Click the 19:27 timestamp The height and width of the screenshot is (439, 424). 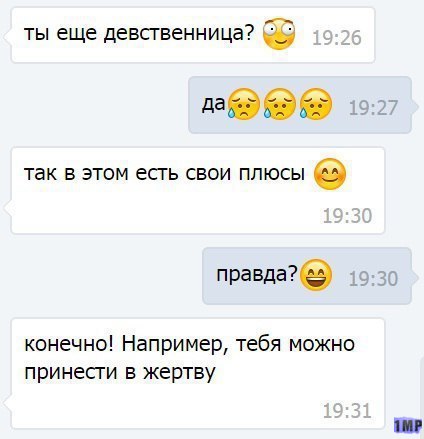click(373, 108)
